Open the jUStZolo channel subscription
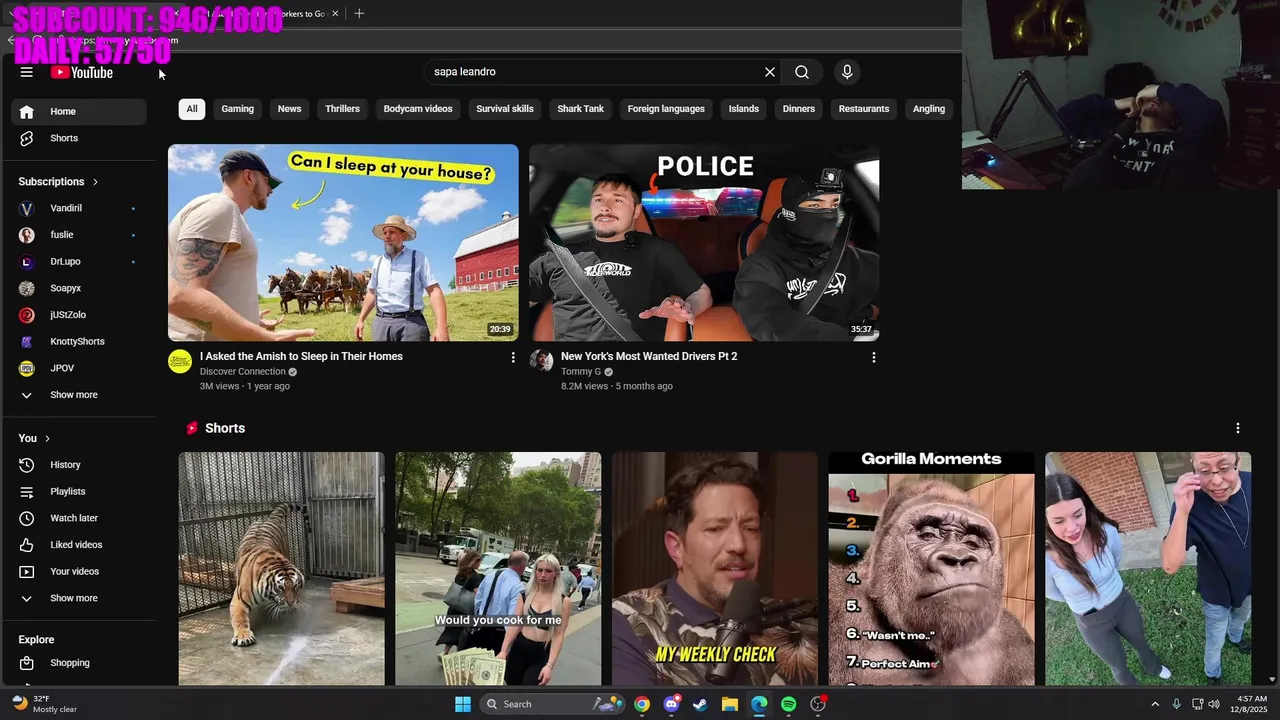The image size is (1280, 720). [79, 315]
